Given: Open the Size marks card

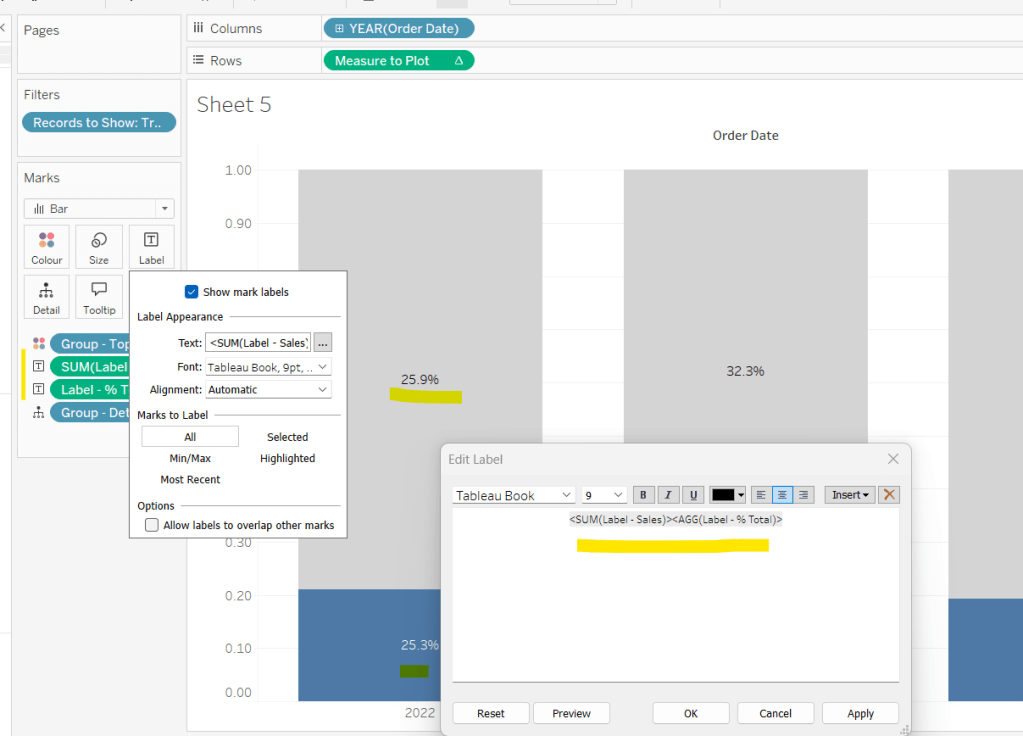Looking at the screenshot, I should click(x=99, y=246).
